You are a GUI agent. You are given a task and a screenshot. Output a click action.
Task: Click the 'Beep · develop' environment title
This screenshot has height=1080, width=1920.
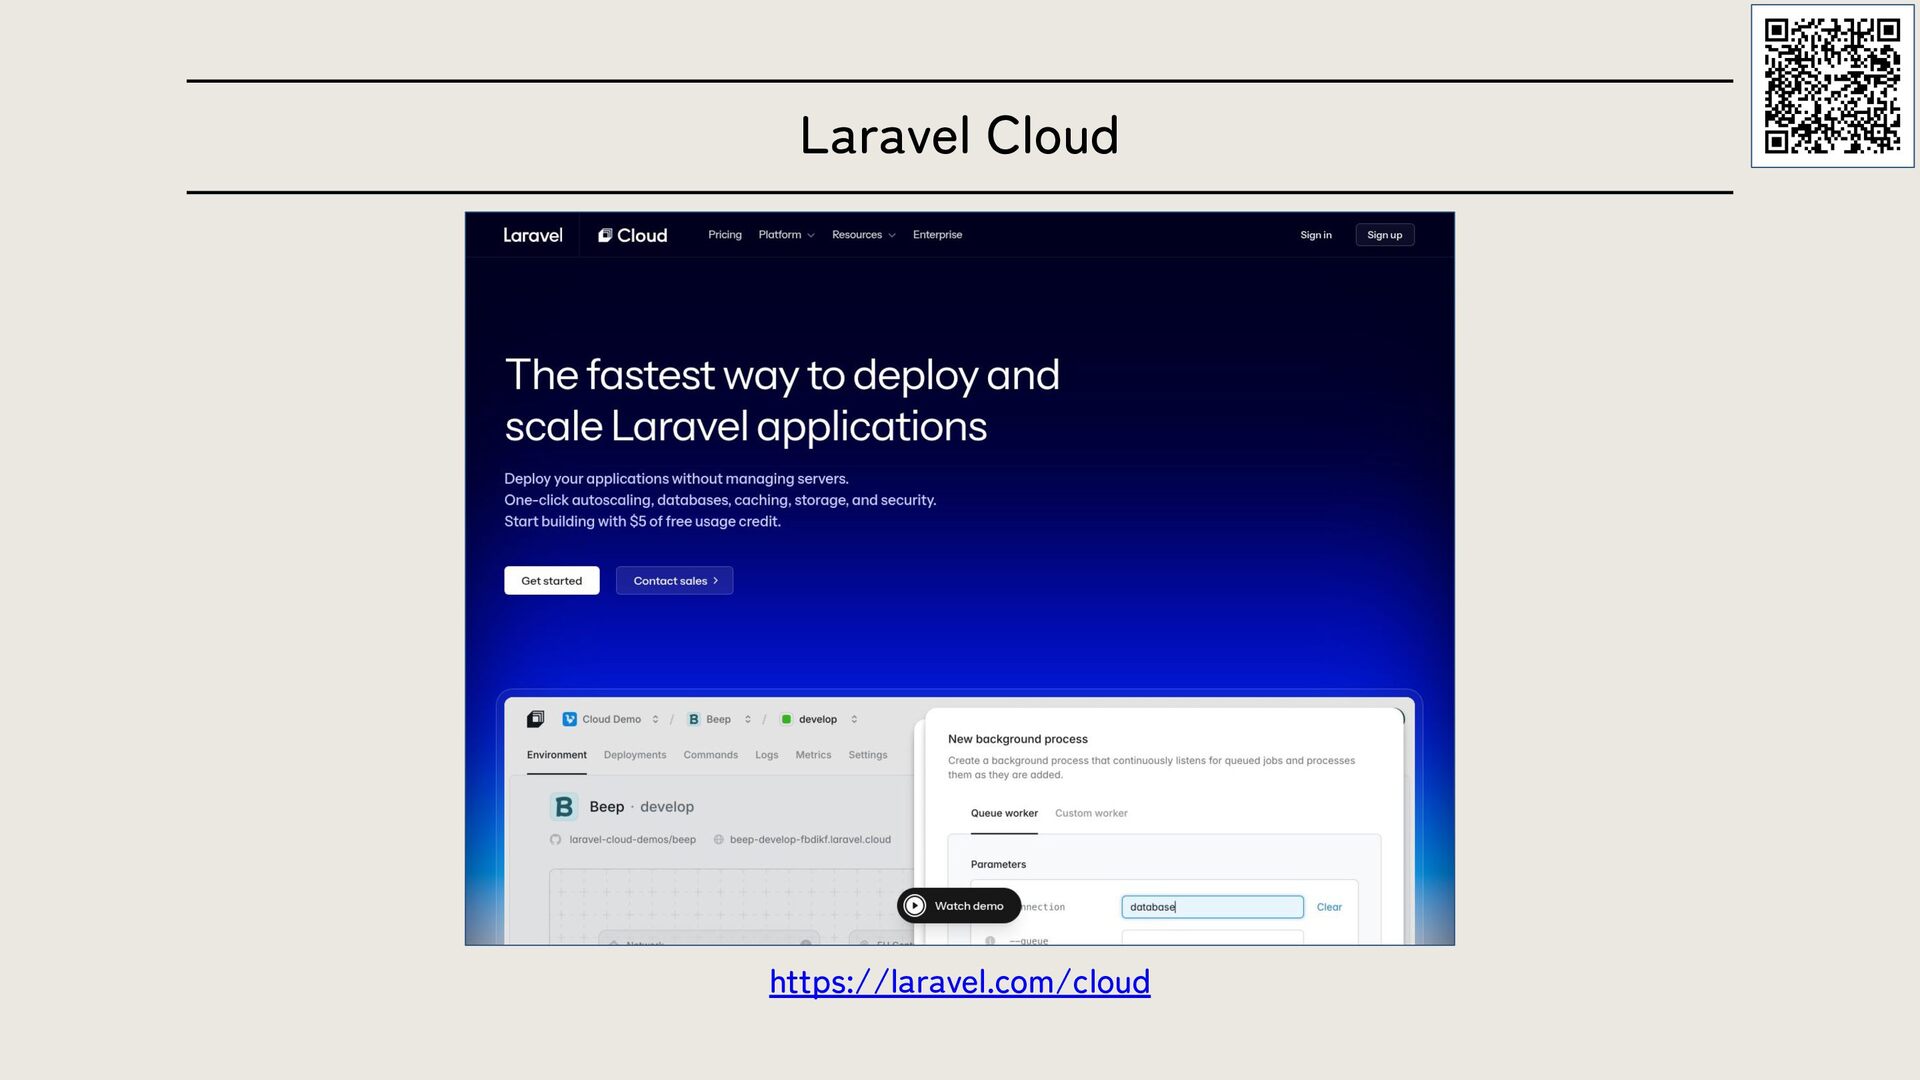point(641,807)
